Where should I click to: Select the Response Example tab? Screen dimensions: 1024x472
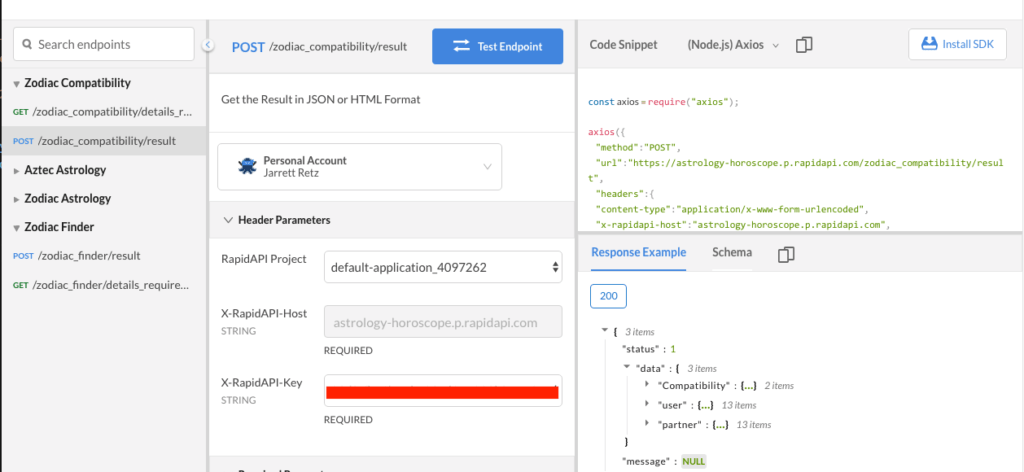click(x=638, y=252)
